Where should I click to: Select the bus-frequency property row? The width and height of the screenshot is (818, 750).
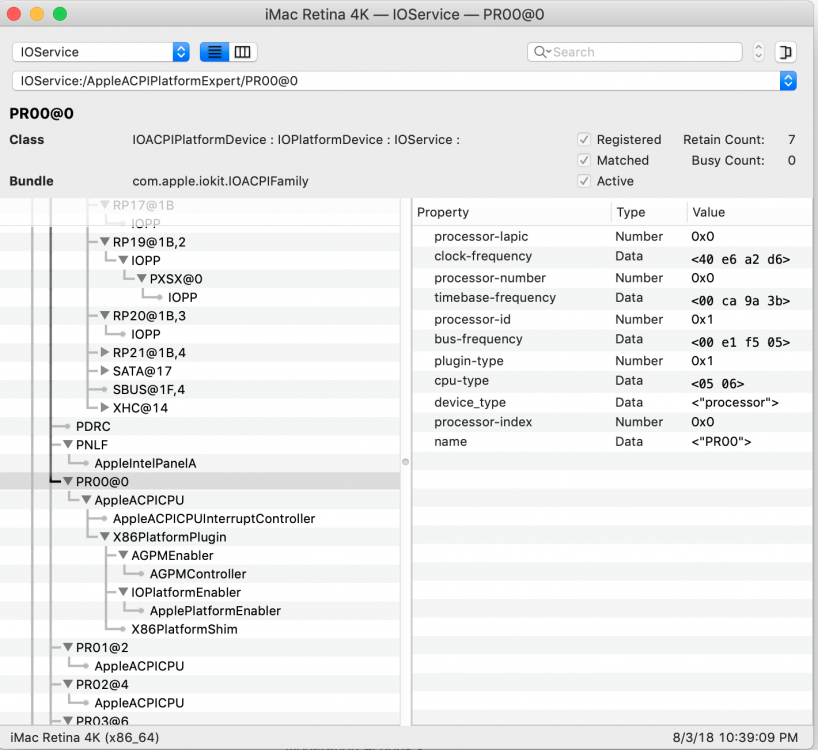point(612,340)
